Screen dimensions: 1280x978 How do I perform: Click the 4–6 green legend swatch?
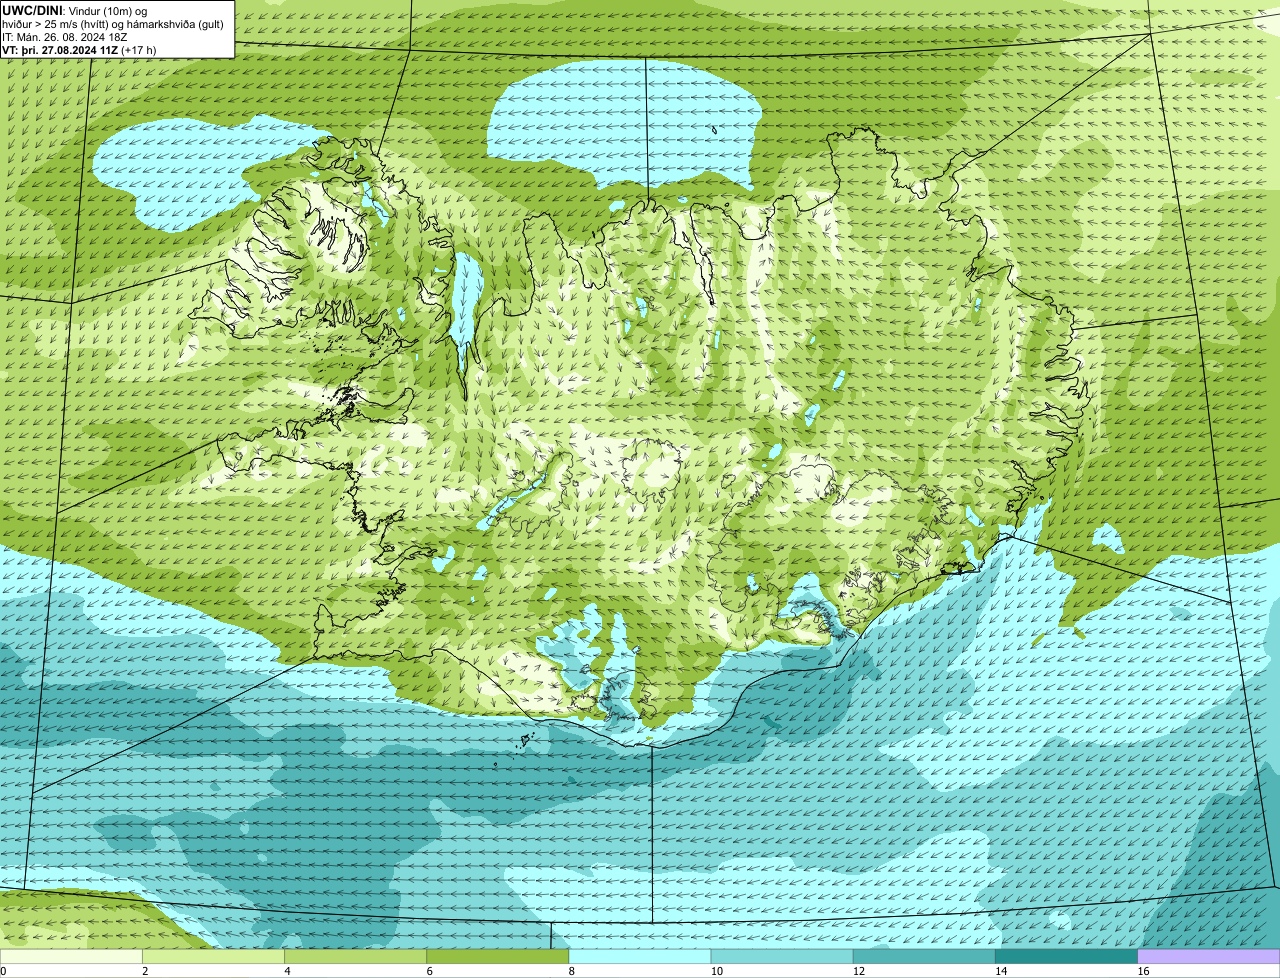tap(356, 957)
